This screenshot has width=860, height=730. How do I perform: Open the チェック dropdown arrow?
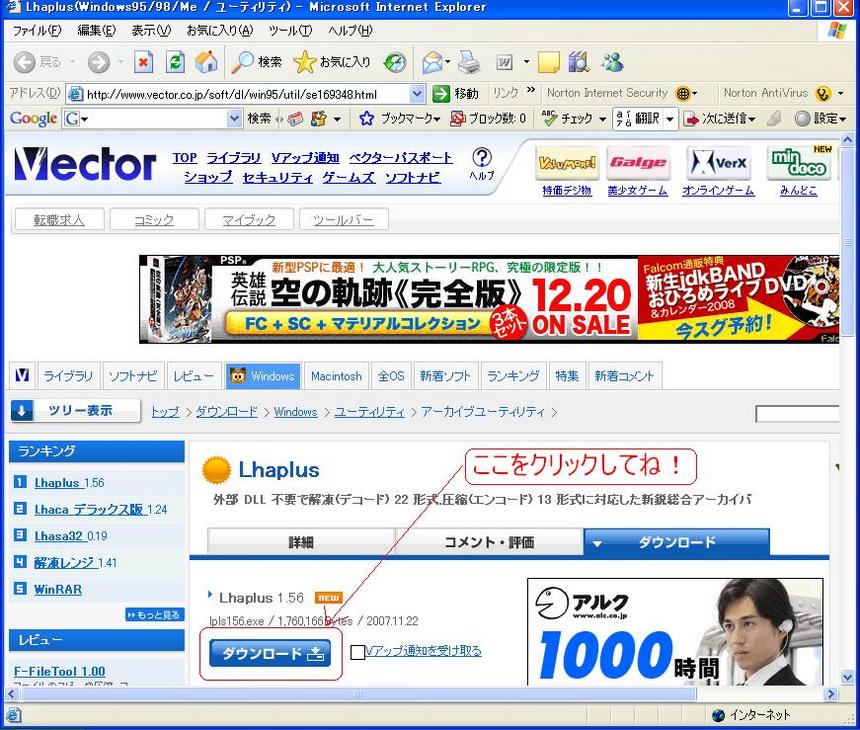point(602,119)
